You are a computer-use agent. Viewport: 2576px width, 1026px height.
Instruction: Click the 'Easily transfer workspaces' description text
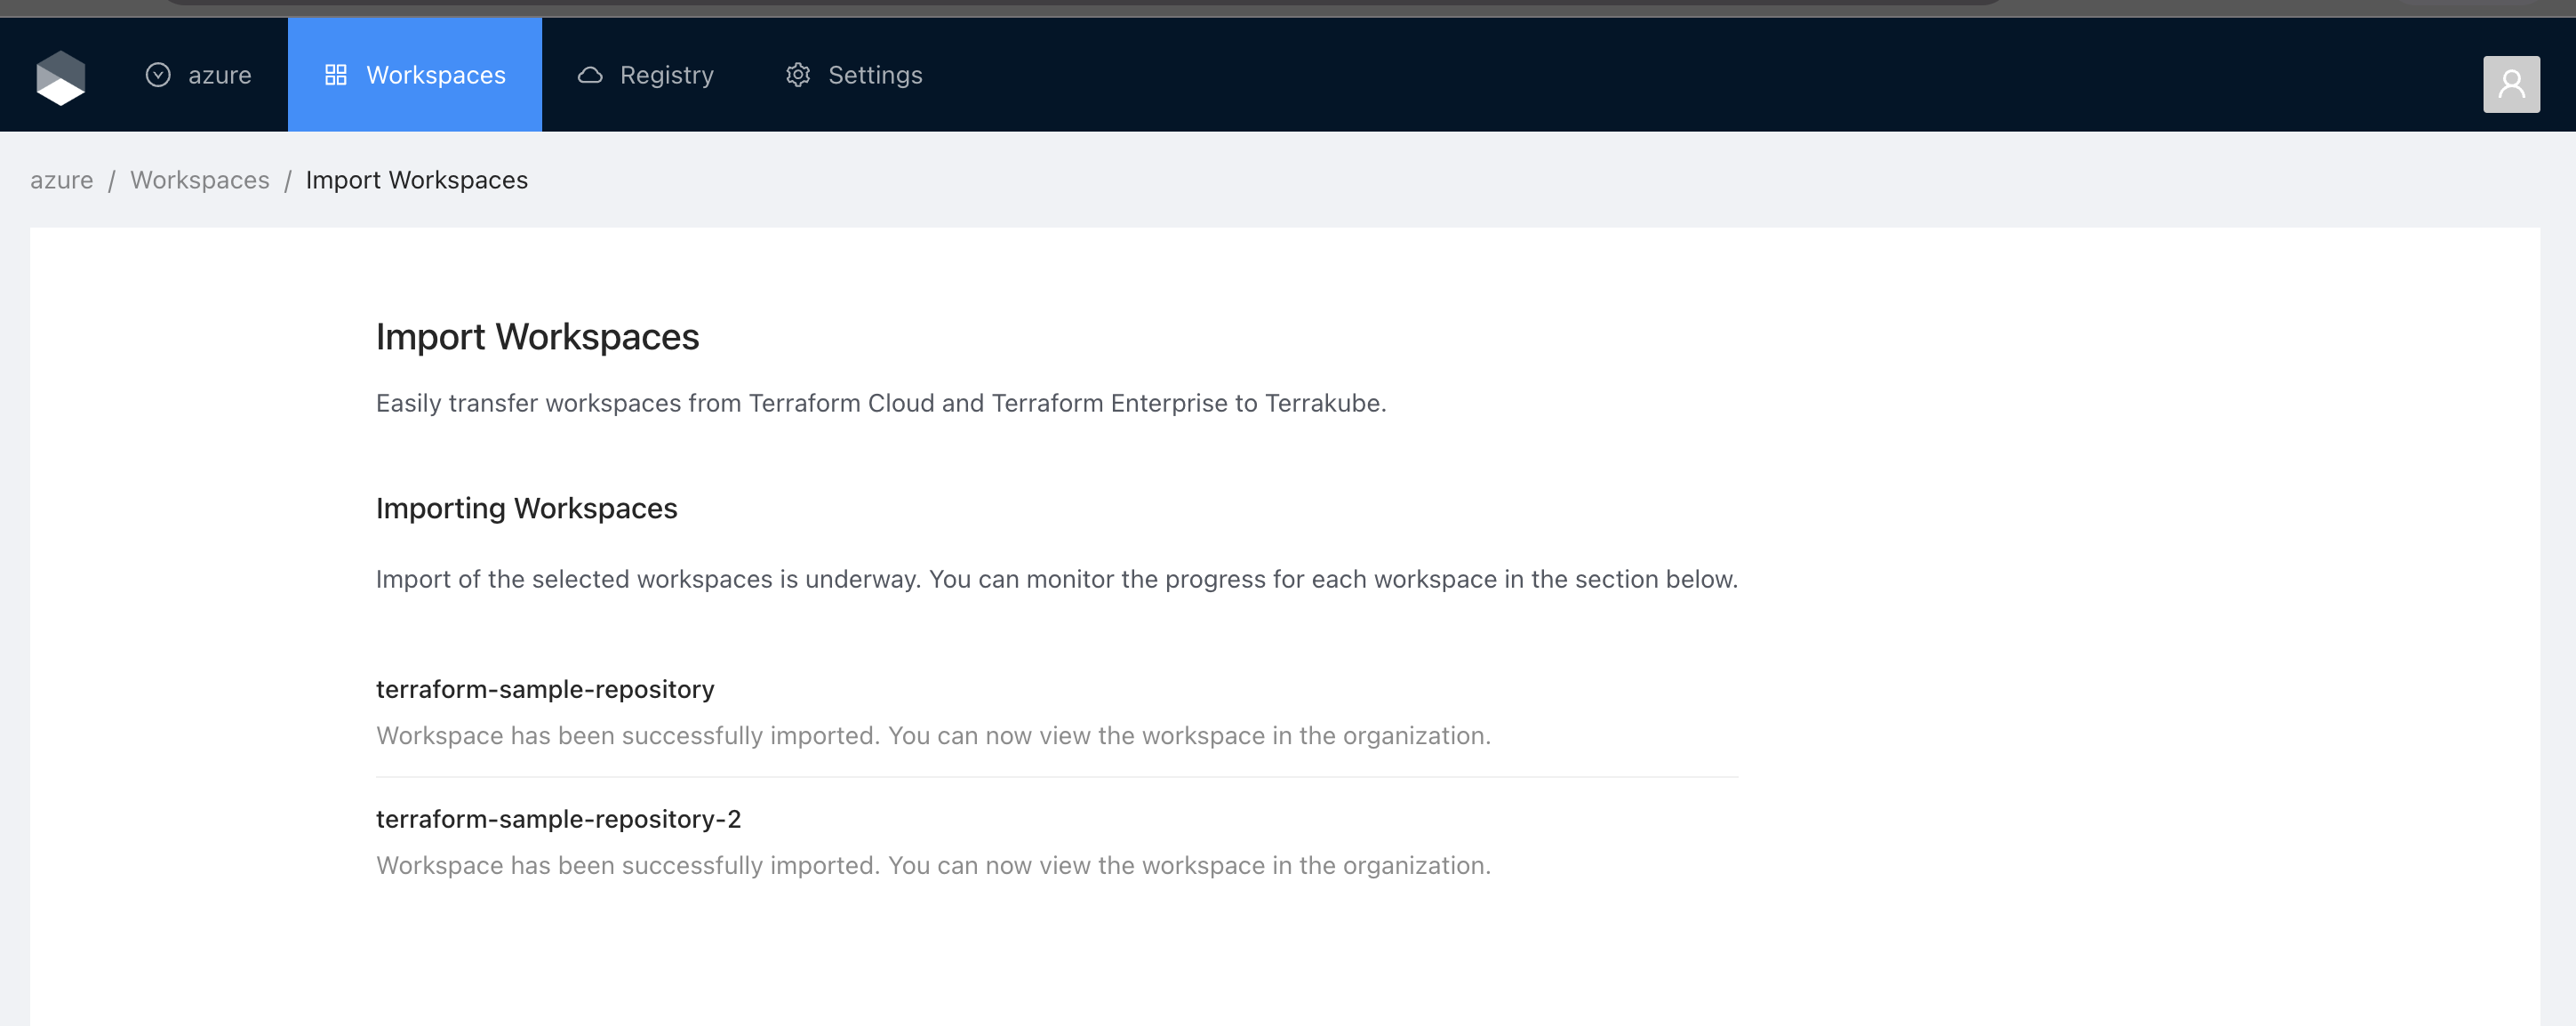point(880,403)
